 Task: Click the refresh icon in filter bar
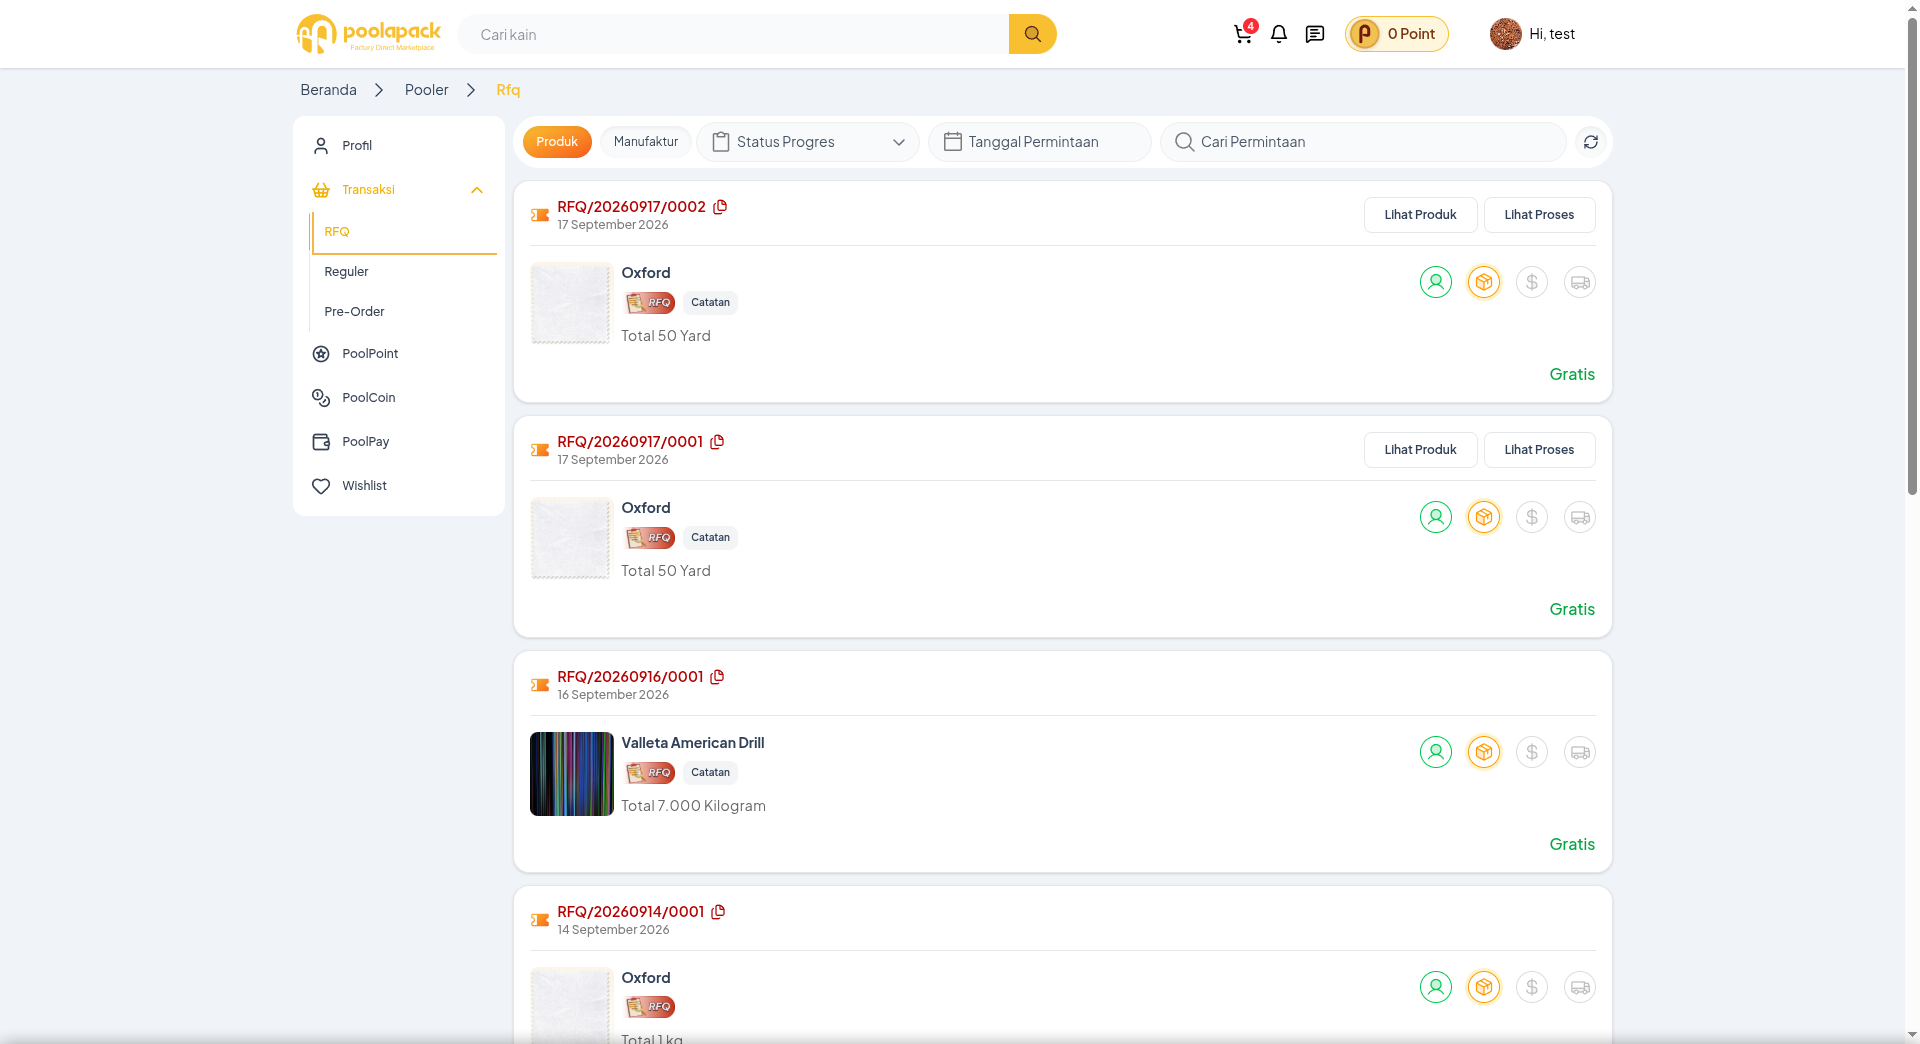click(x=1591, y=142)
